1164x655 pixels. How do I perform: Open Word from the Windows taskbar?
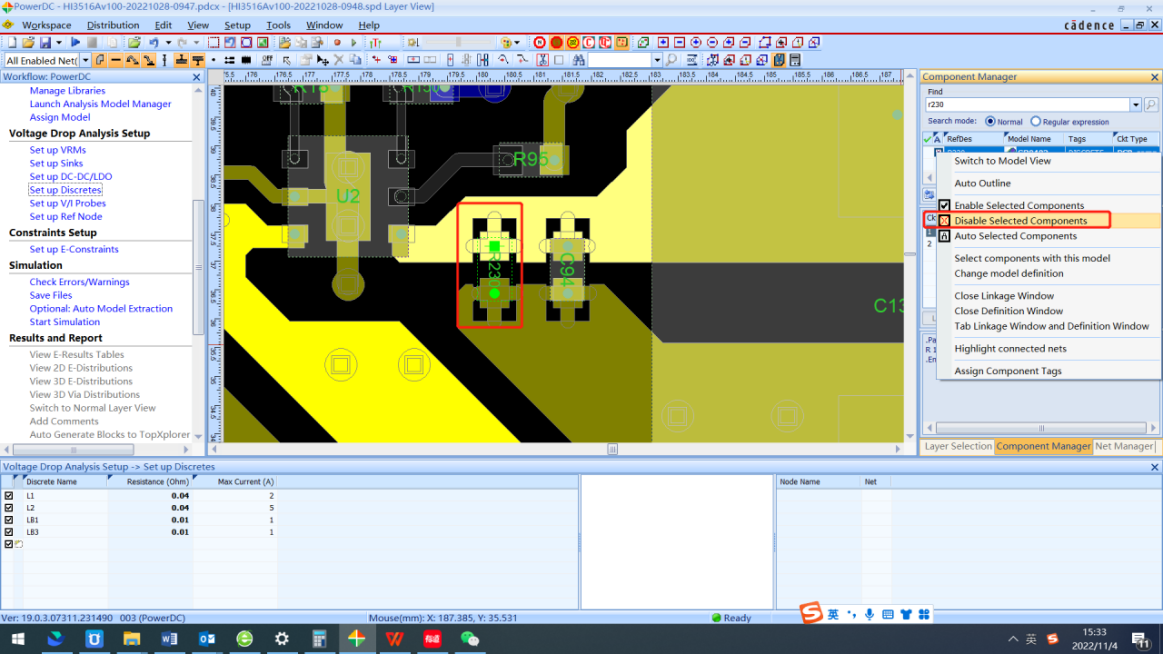[169, 639]
